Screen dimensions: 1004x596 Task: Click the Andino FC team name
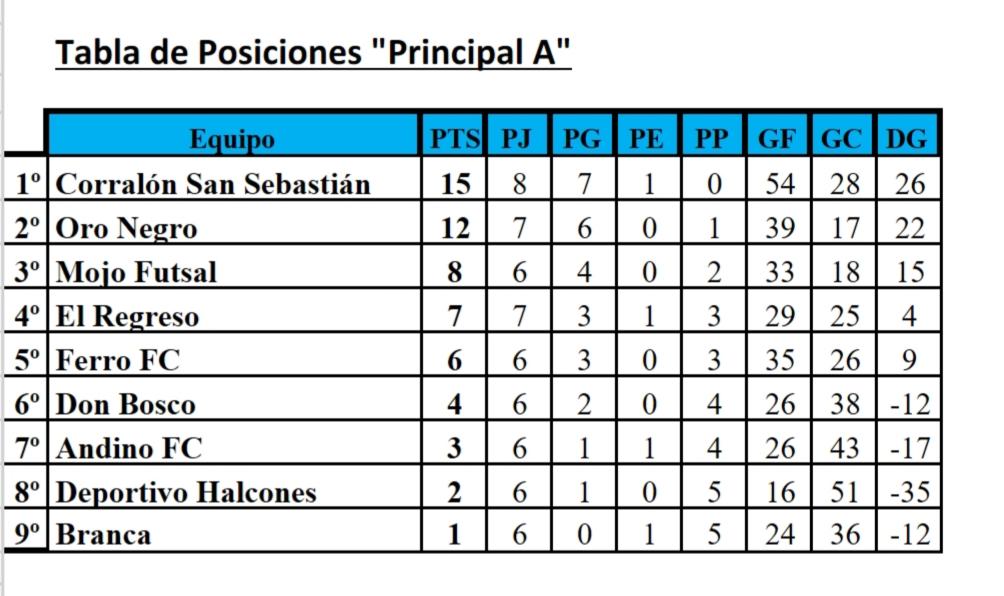[x=129, y=448]
